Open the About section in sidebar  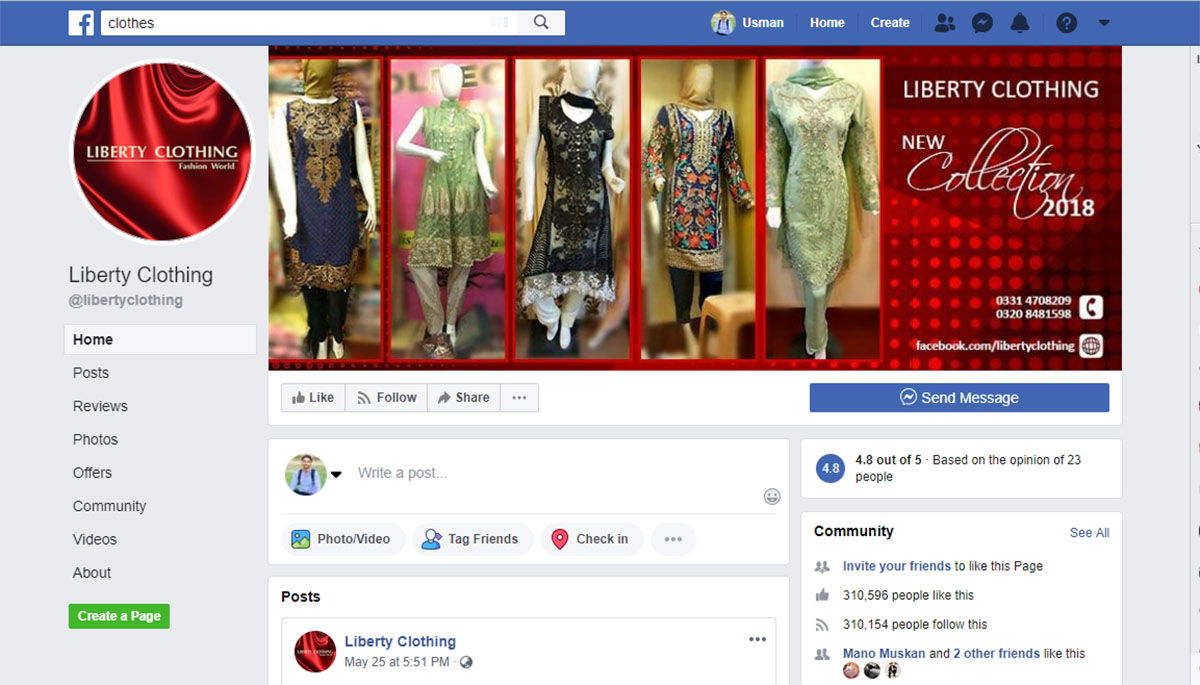pos(92,572)
